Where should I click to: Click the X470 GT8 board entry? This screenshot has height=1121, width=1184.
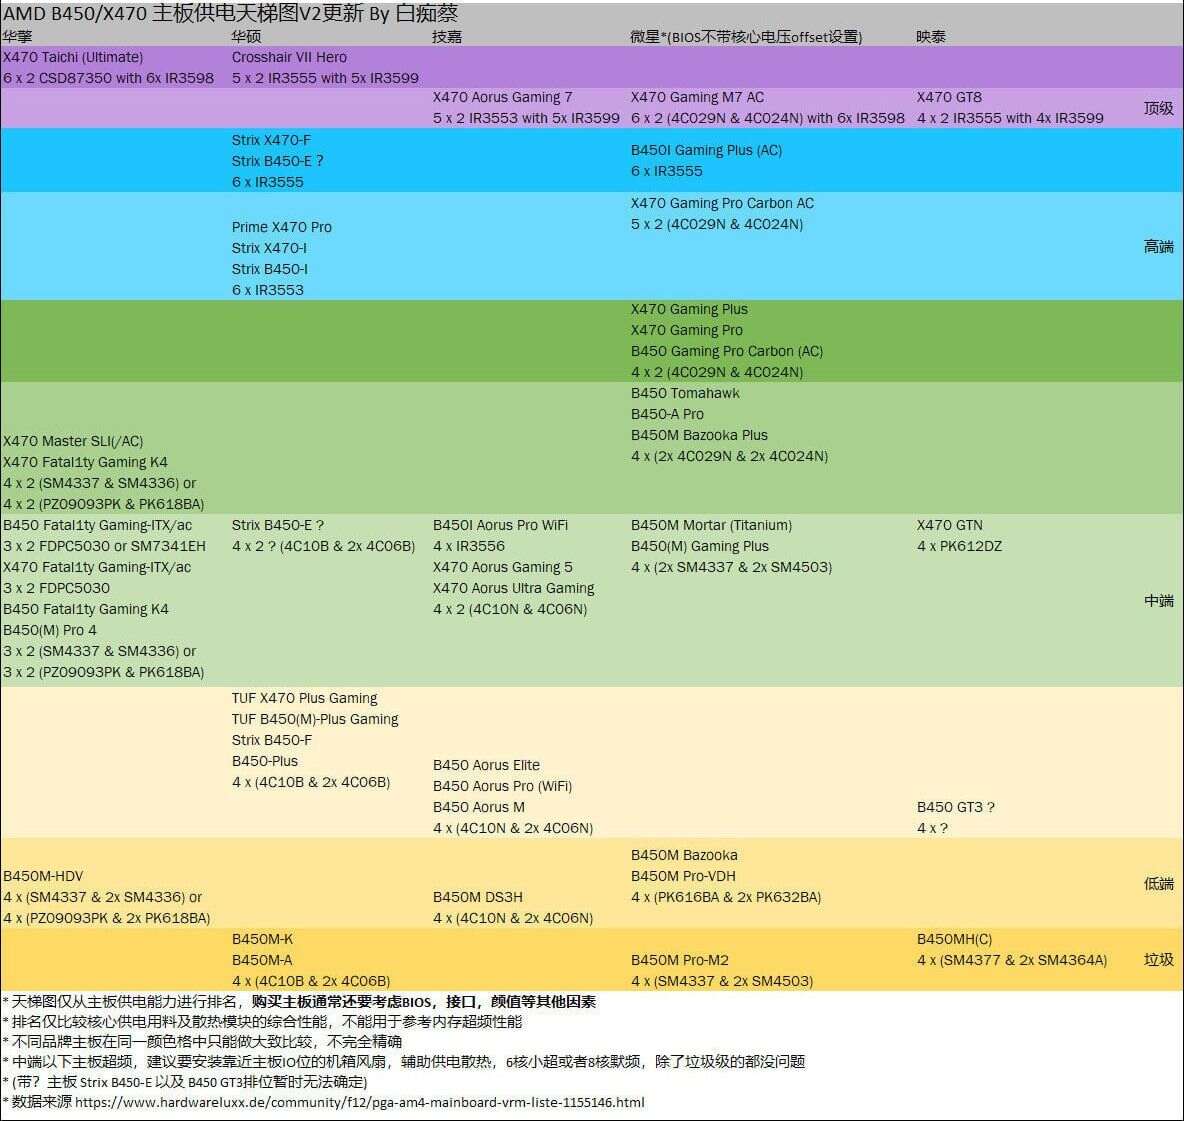(x=949, y=97)
